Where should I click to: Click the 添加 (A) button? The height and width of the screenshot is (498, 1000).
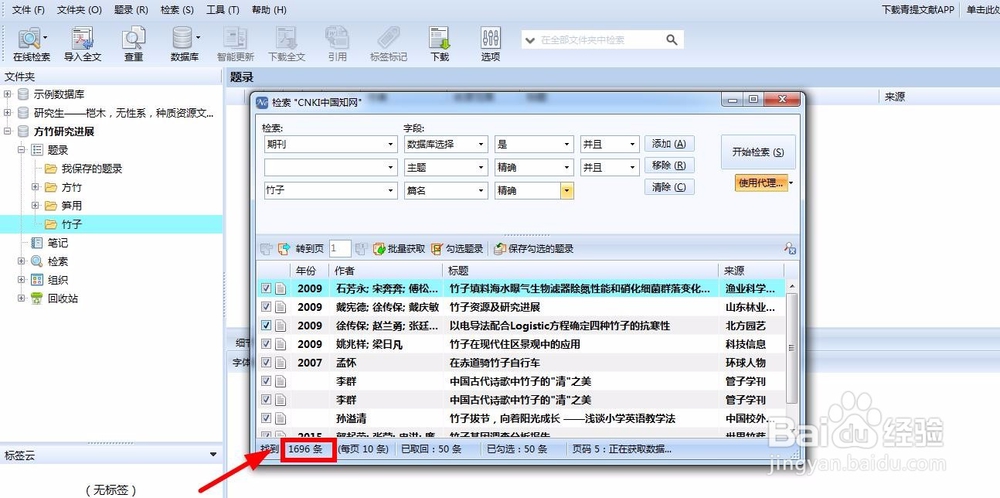pos(669,143)
